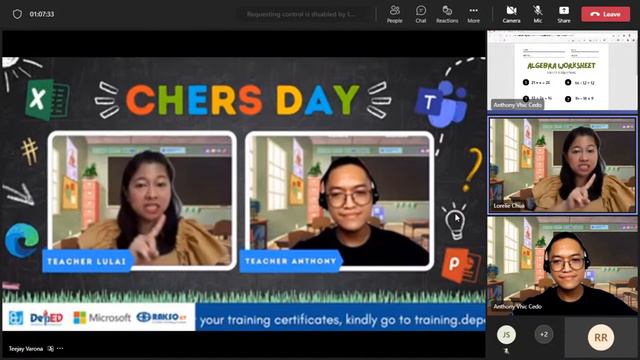Click the Lorelie Chua name label
The width and height of the screenshot is (640, 360).
509,206
